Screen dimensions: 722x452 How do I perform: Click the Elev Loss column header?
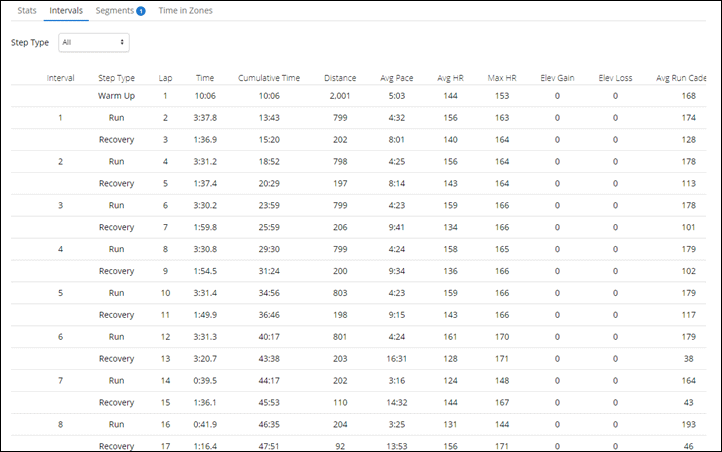[x=615, y=78]
